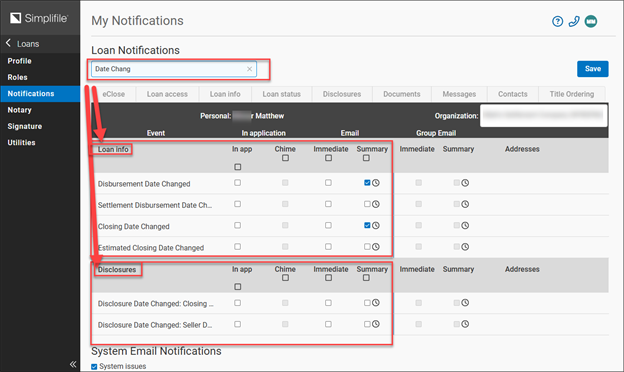Enable In app for Estimated Closing Date Changed
Viewport: 624px width, 372px height.
point(238,246)
